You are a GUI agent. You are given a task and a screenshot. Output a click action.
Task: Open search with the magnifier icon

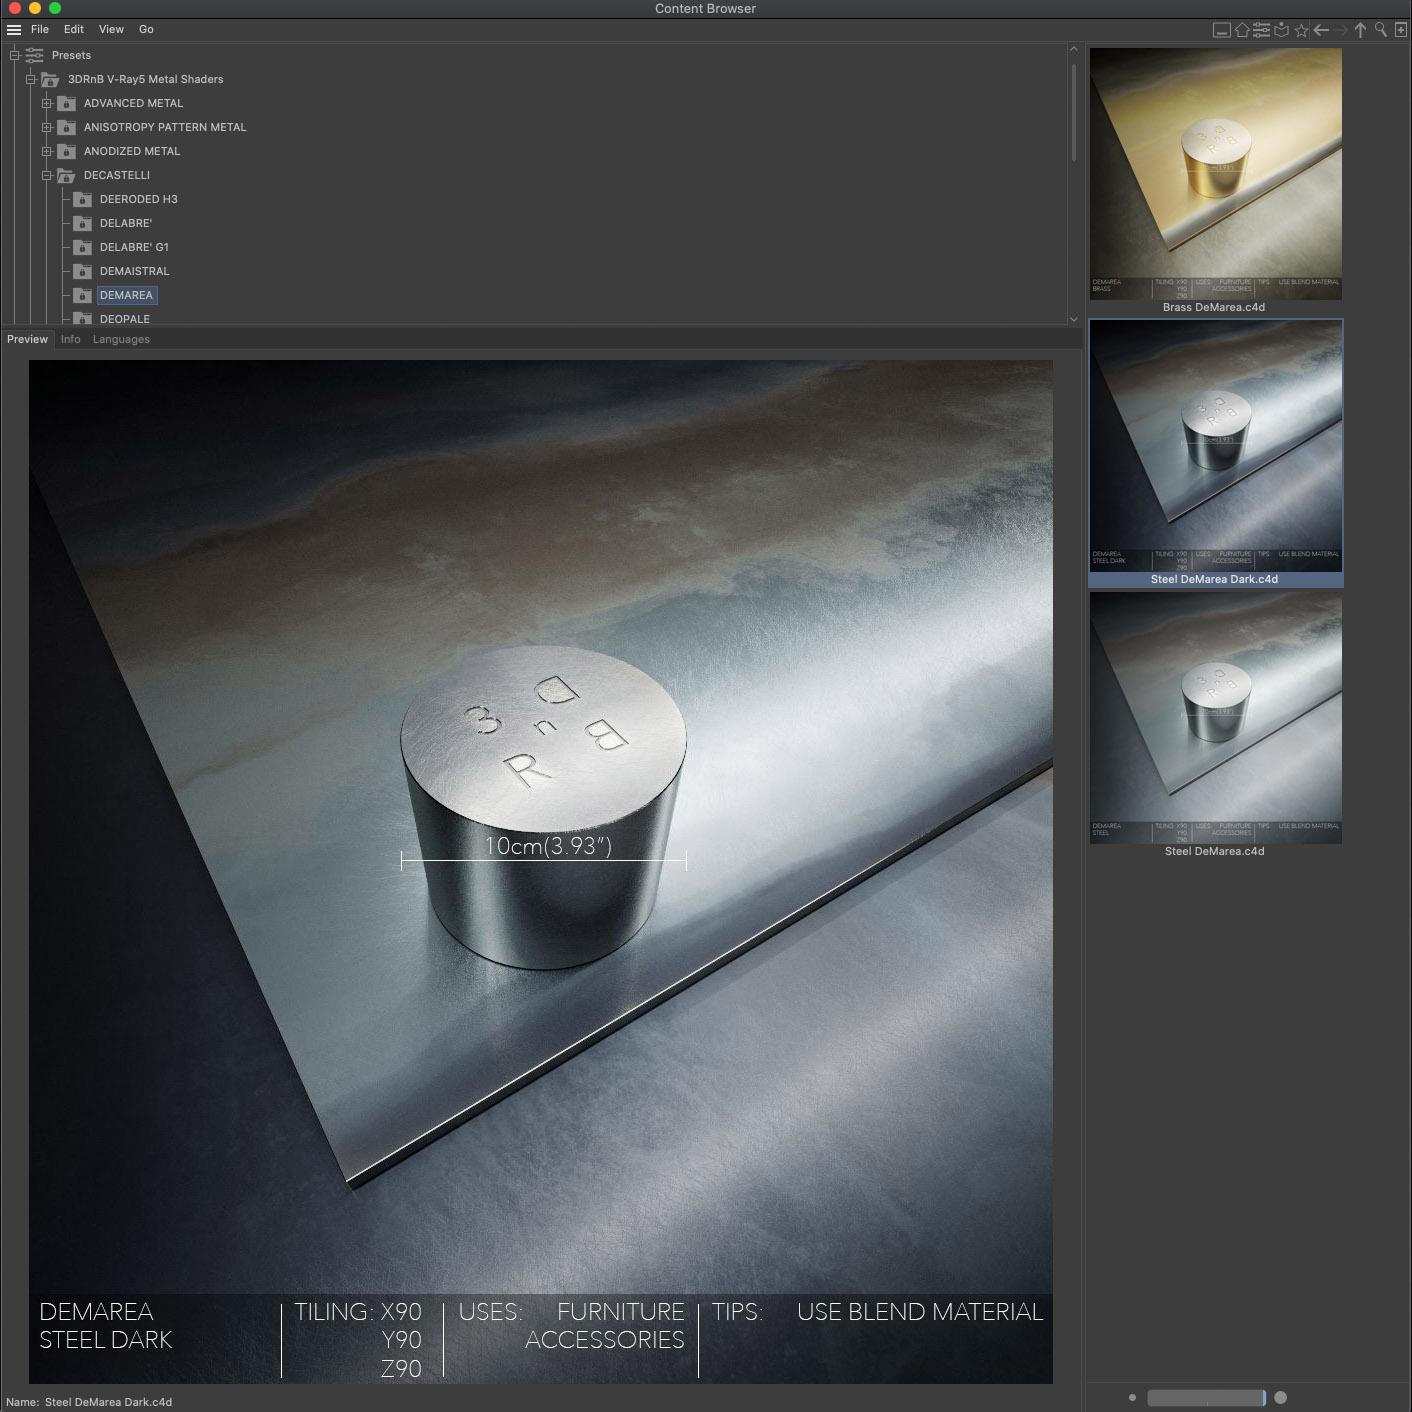(x=1381, y=30)
